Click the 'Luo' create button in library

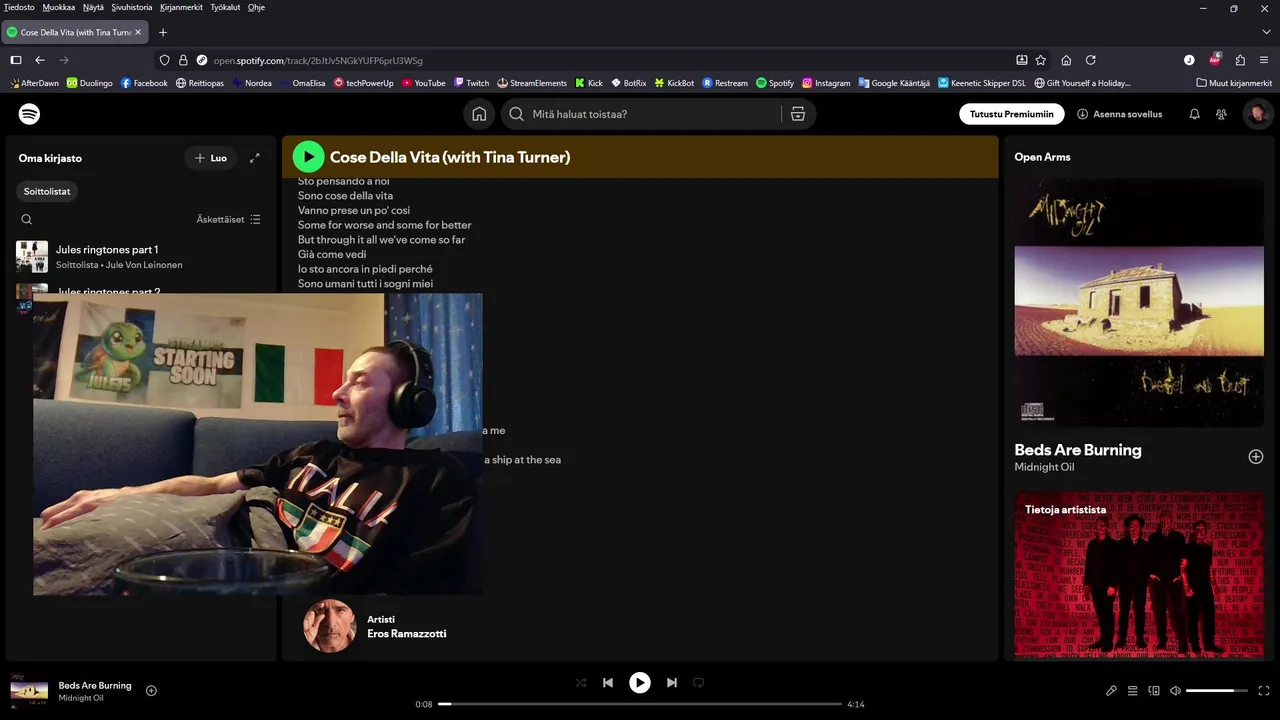[211, 158]
